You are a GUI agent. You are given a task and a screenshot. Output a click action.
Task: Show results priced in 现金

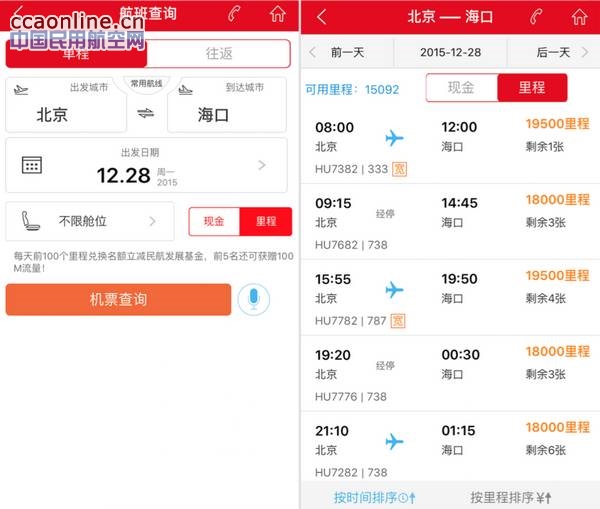coord(461,88)
